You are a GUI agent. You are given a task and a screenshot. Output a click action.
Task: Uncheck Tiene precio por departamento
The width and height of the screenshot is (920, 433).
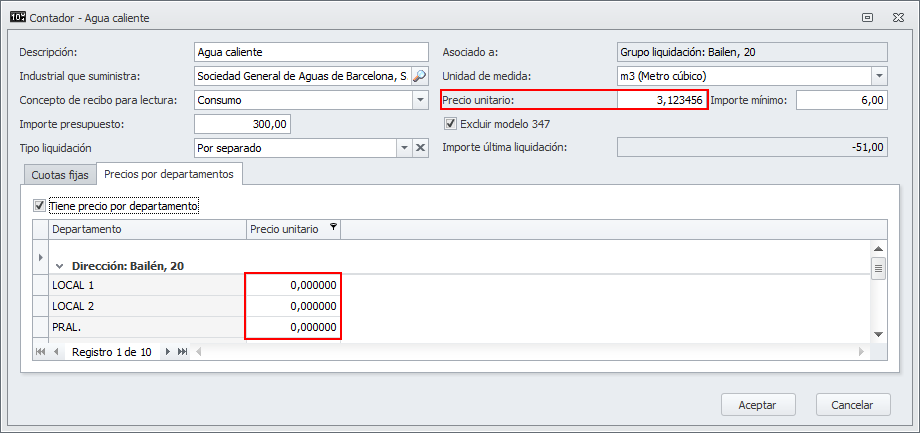[x=40, y=206]
